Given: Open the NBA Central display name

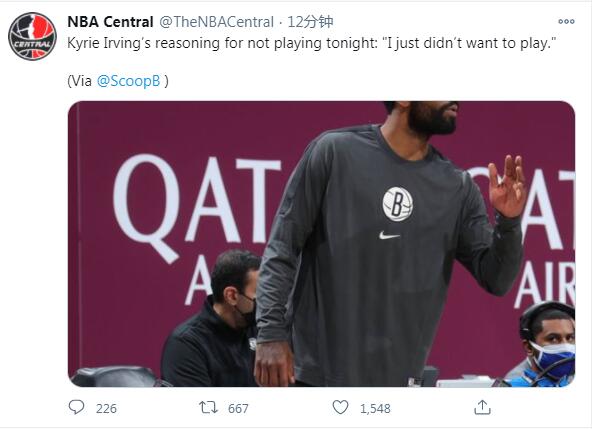Looking at the screenshot, I should [x=110, y=21].
